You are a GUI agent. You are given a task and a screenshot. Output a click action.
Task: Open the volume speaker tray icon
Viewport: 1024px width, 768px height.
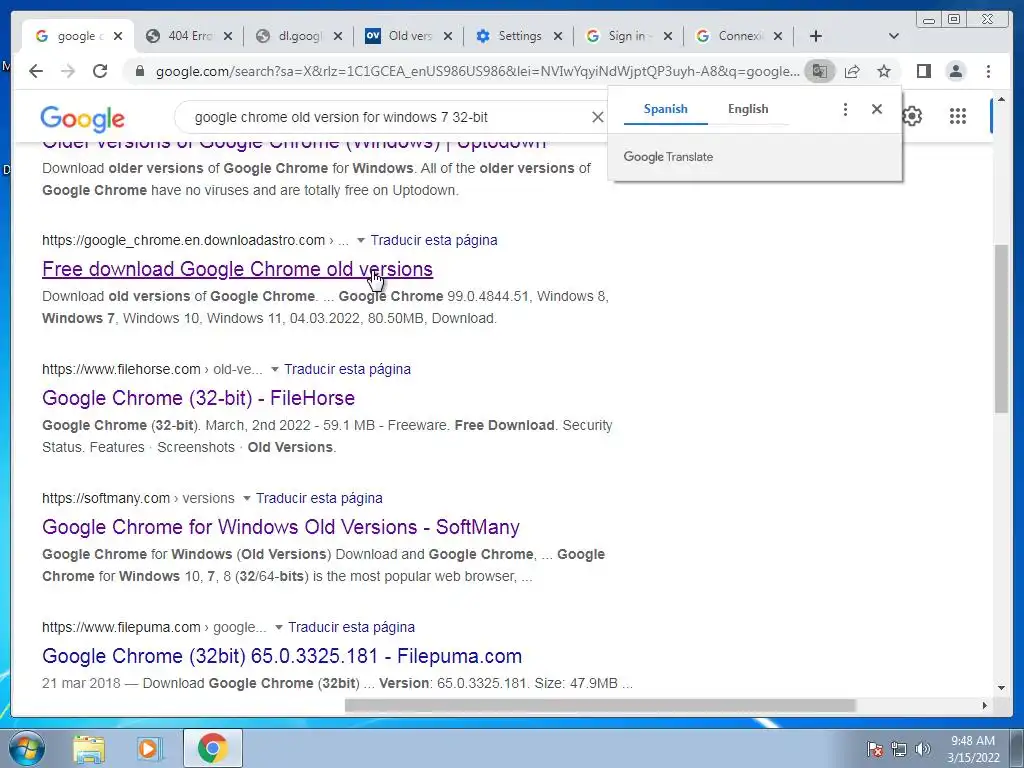tap(923, 749)
